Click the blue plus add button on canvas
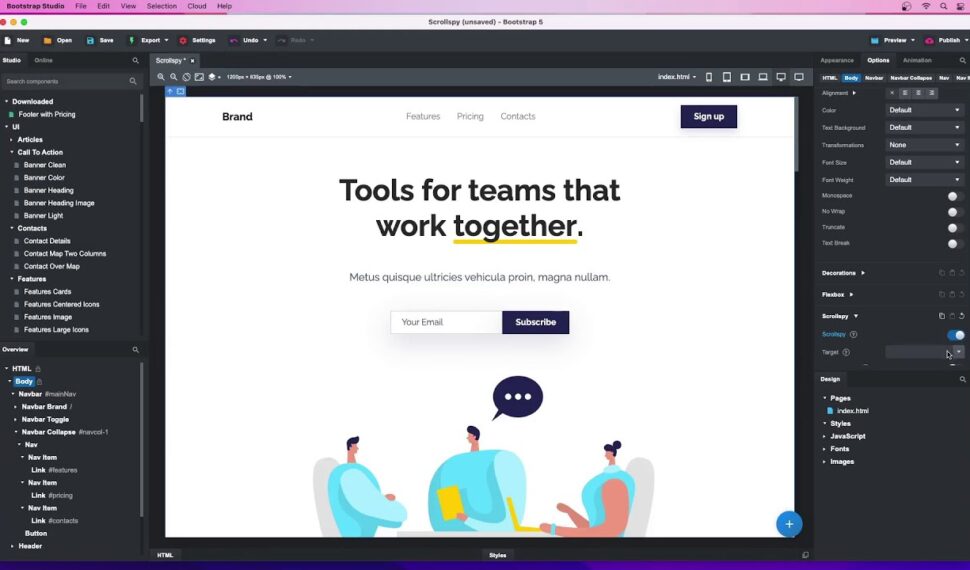The height and width of the screenshot is (570, 970). (788, 523)
